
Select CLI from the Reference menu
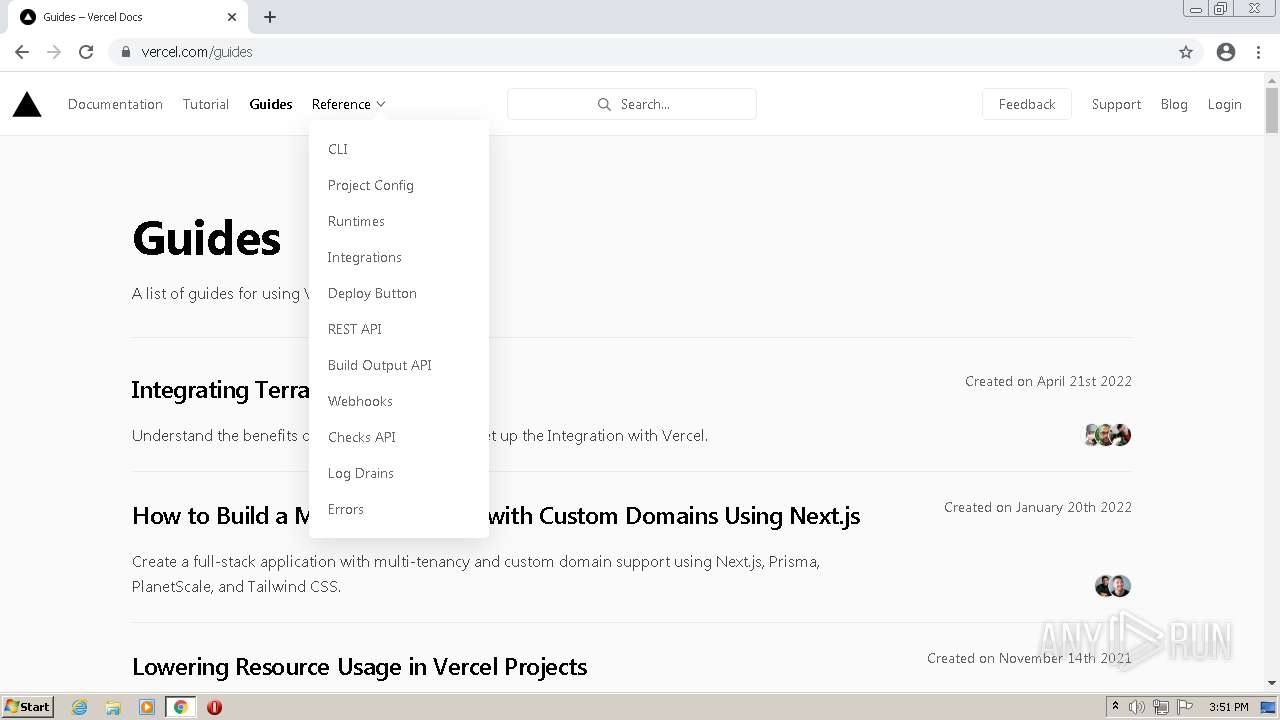pyautogui.click(x=338, y=149)
